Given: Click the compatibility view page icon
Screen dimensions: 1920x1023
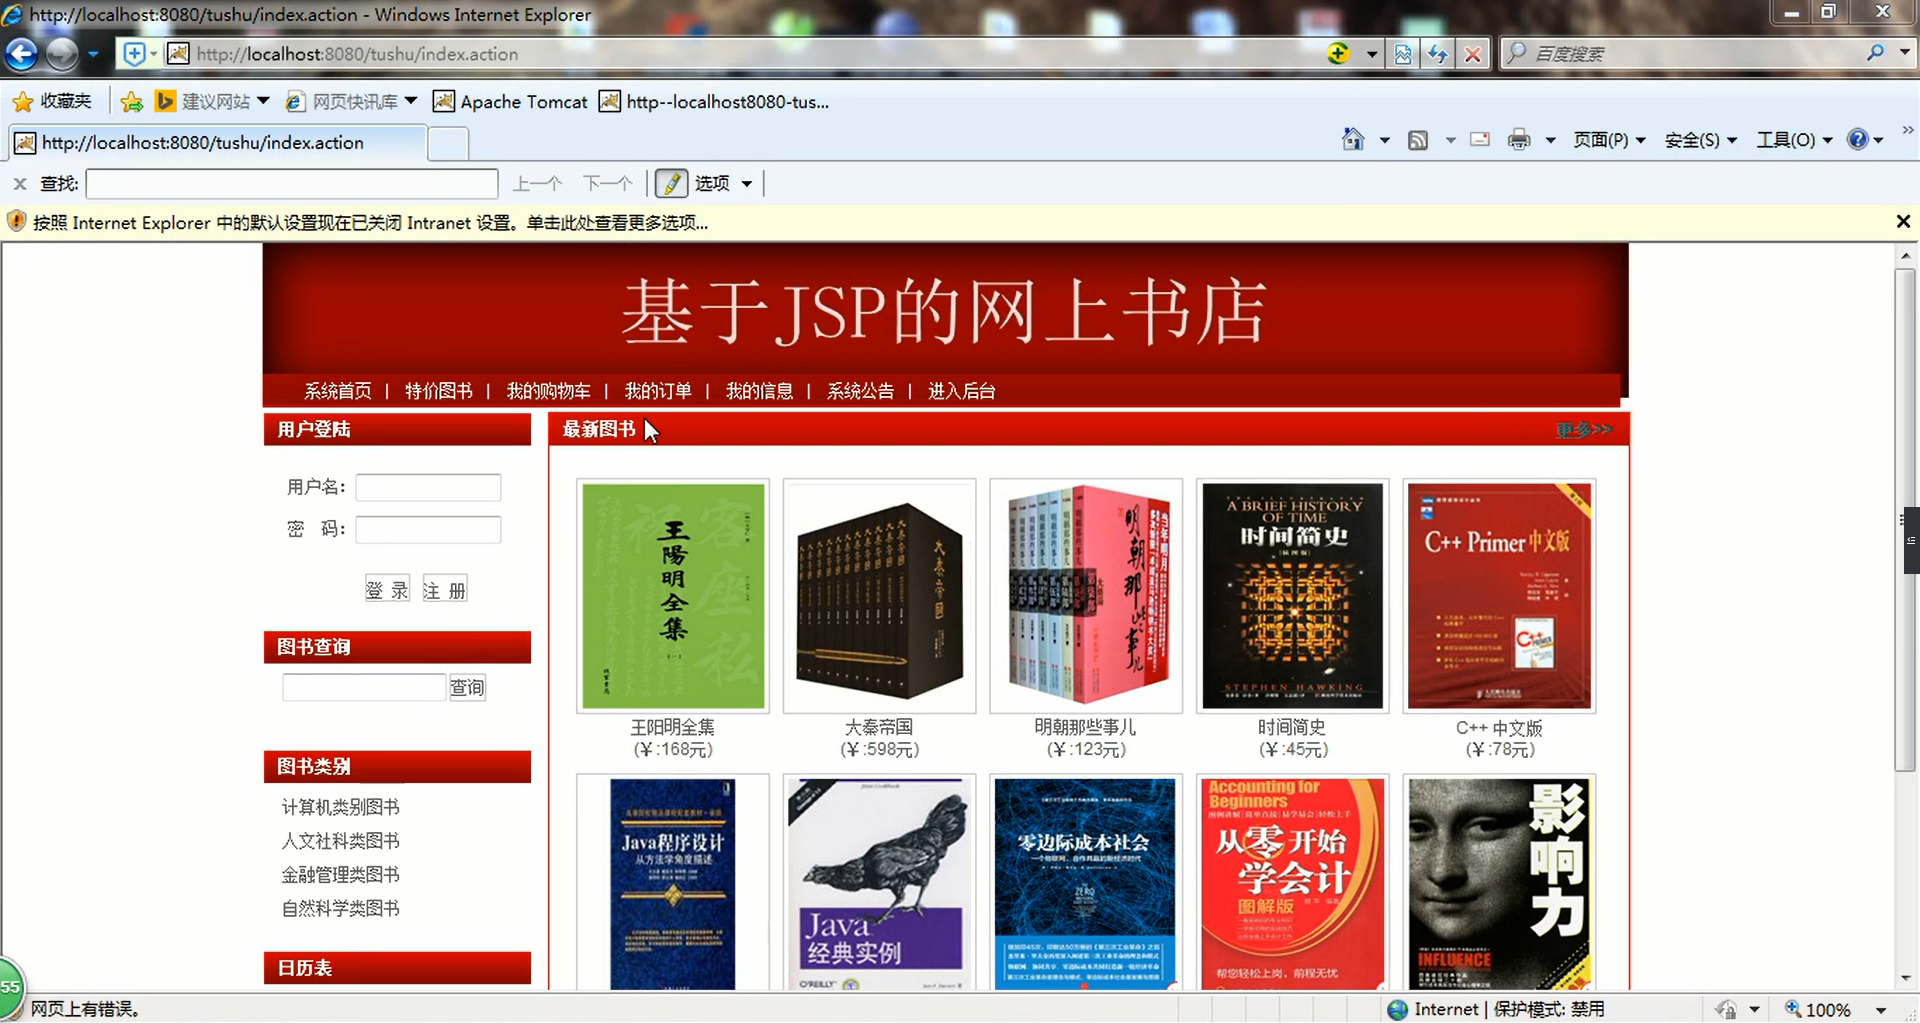Looking at the screenshot, I should tap(1403, 54).
